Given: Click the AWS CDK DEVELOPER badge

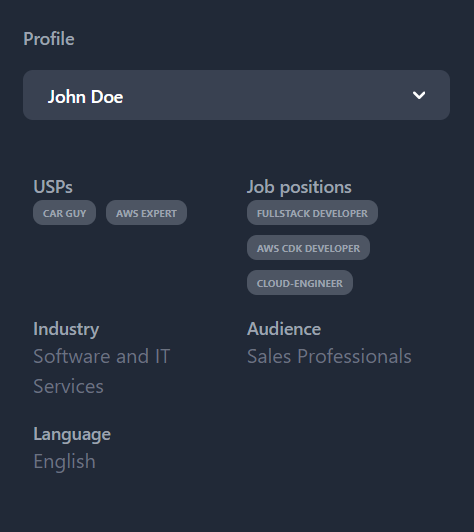Looking at the screenshot, I should coord(308,248).
